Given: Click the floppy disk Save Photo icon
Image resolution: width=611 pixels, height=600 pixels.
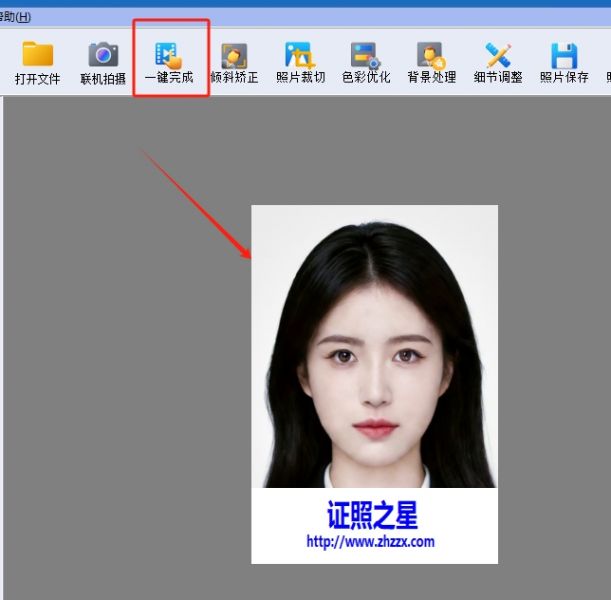Looking at the screenshot, I should 564,54.
